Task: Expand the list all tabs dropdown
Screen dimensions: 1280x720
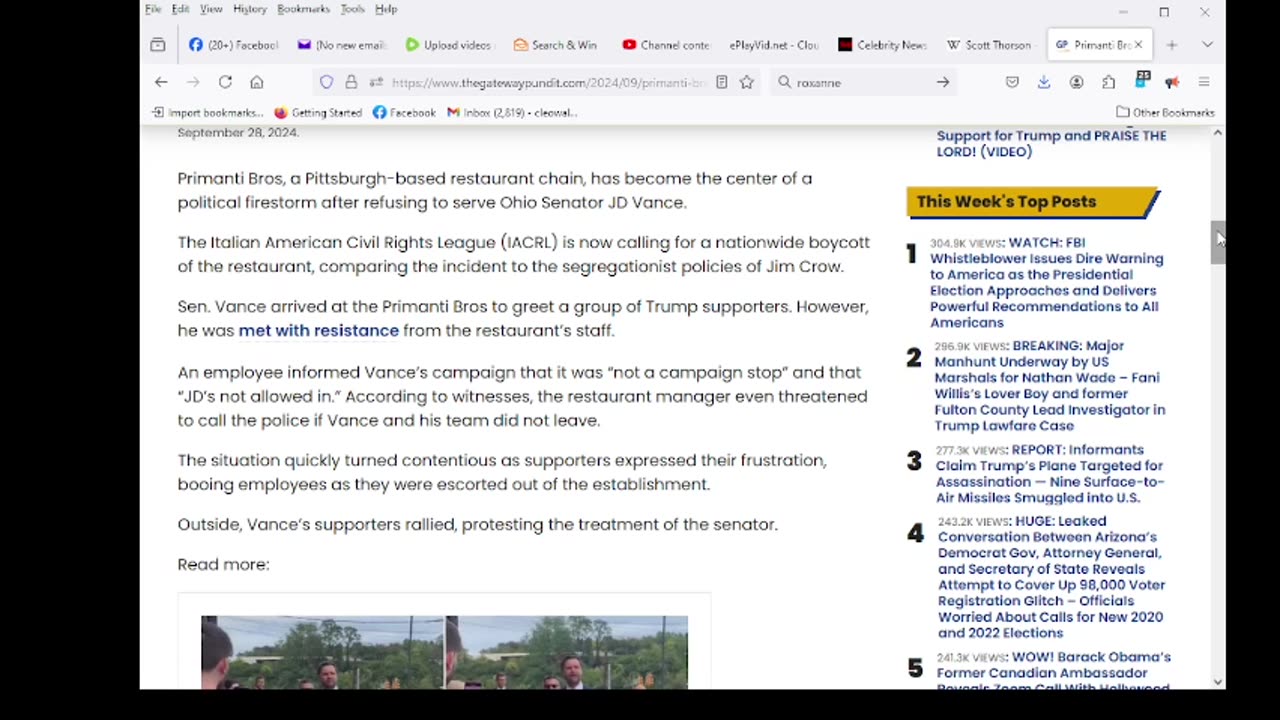Action: 1207,45
